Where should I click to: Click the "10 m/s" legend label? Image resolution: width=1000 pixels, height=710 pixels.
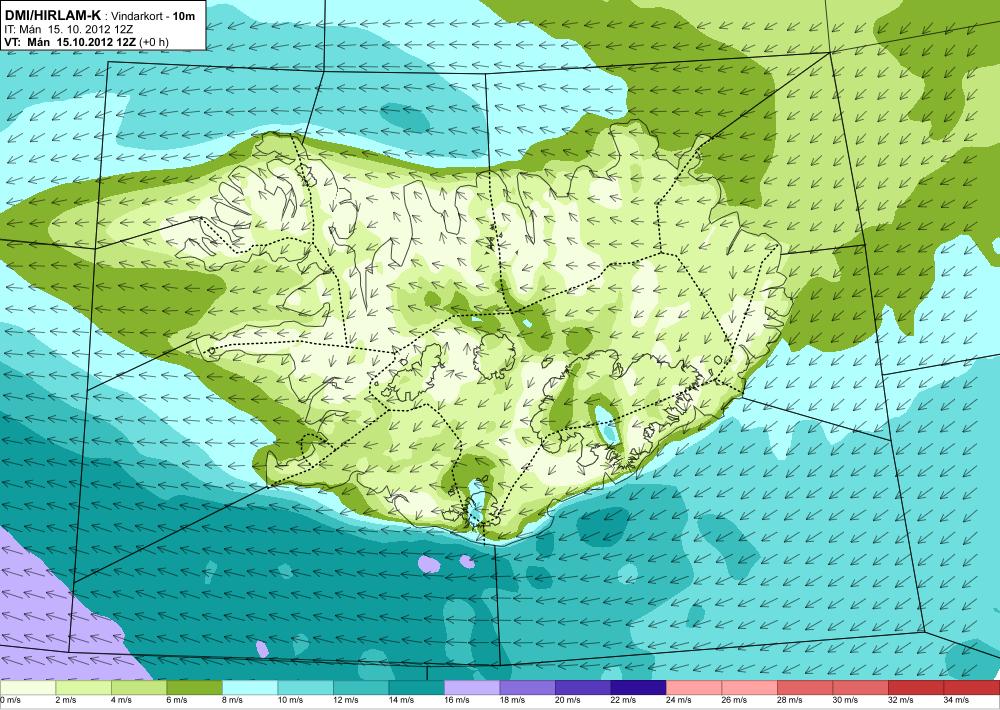290,700
